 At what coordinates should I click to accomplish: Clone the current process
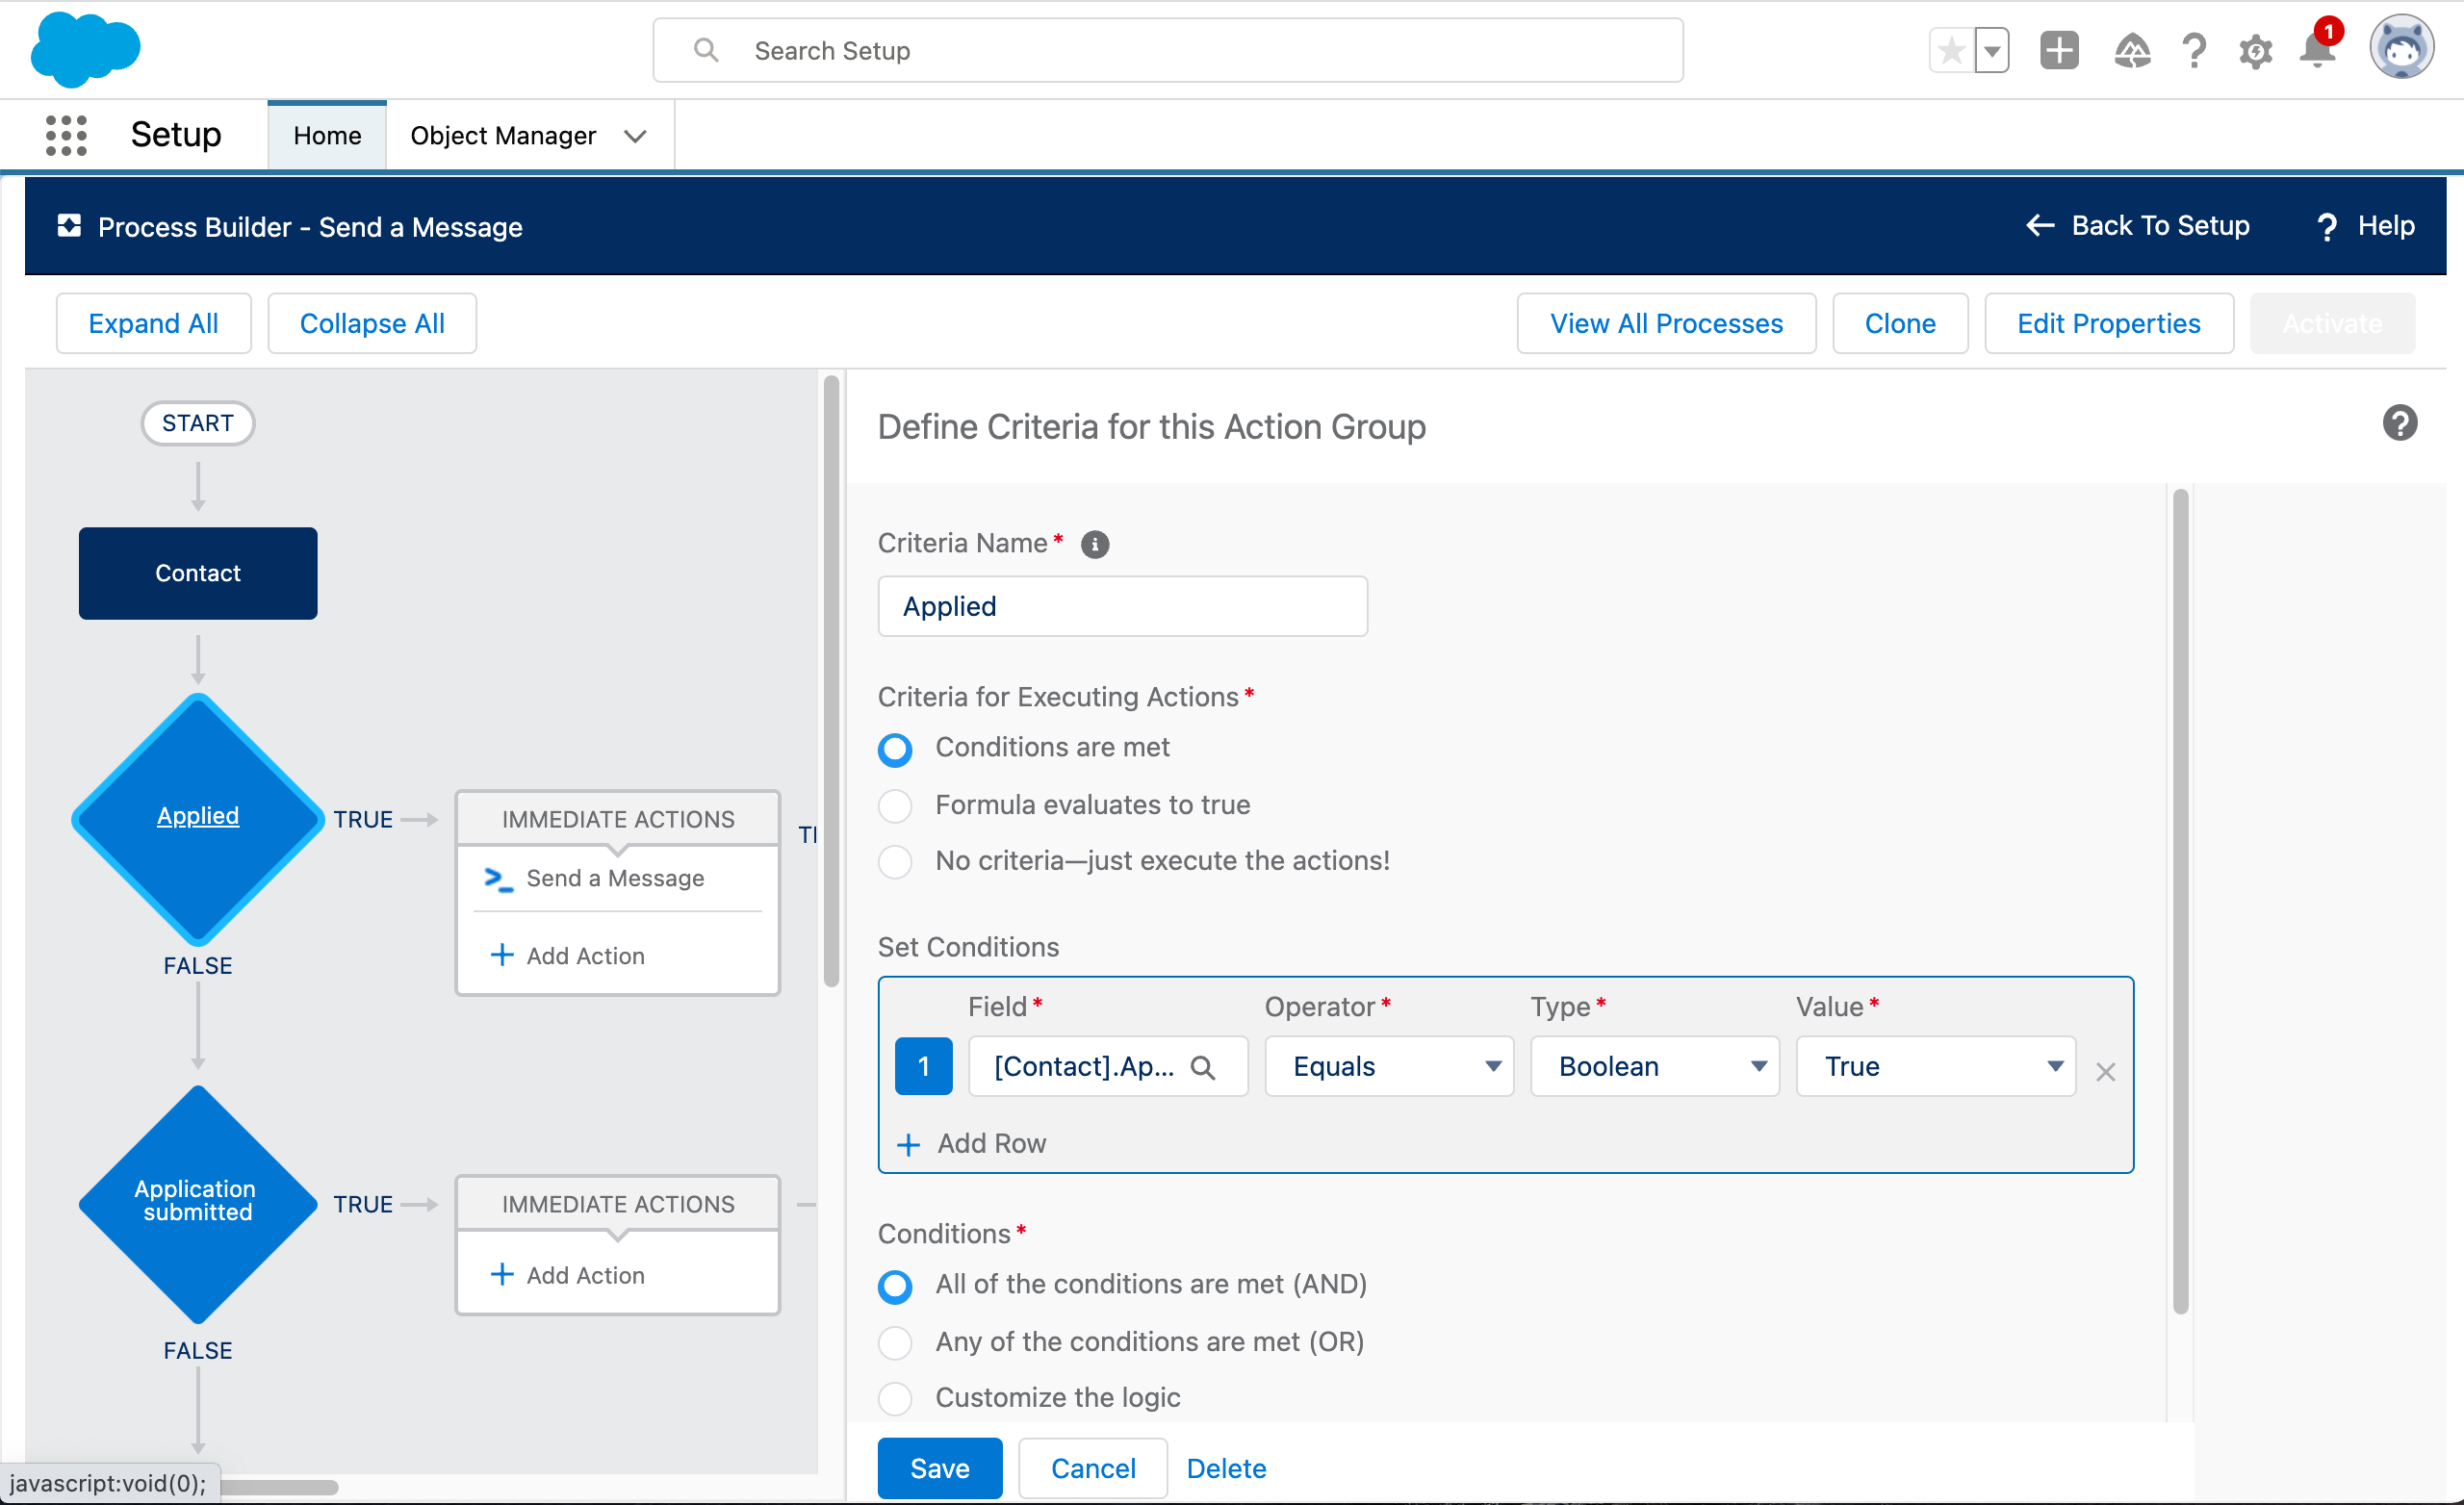[1900, 323]
